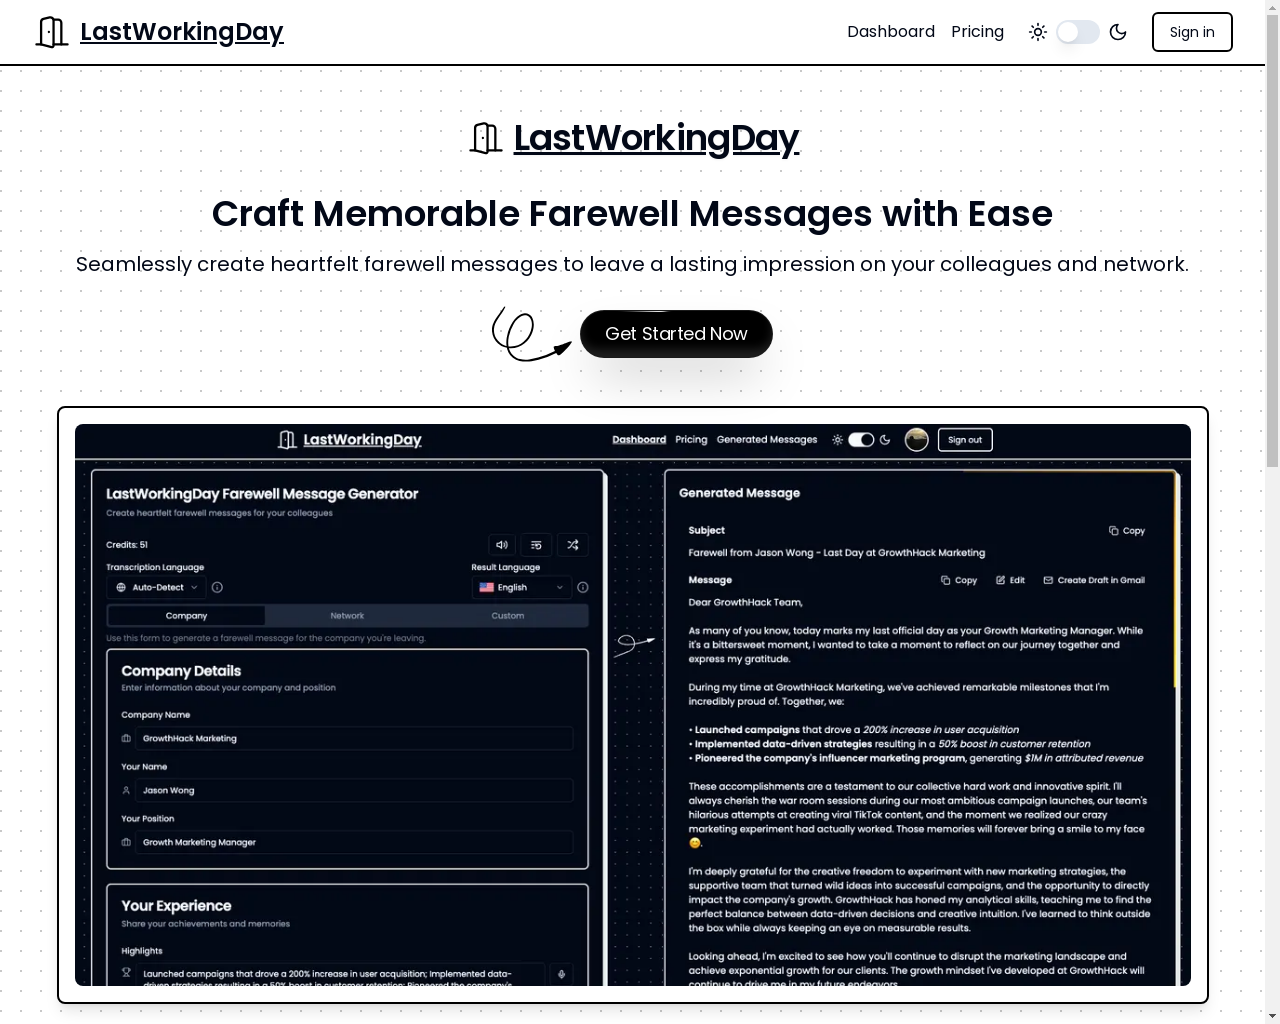Screen dimensions: 1280x1024
Task: Select Pricing in the preview's navigation
Action: 691,440
